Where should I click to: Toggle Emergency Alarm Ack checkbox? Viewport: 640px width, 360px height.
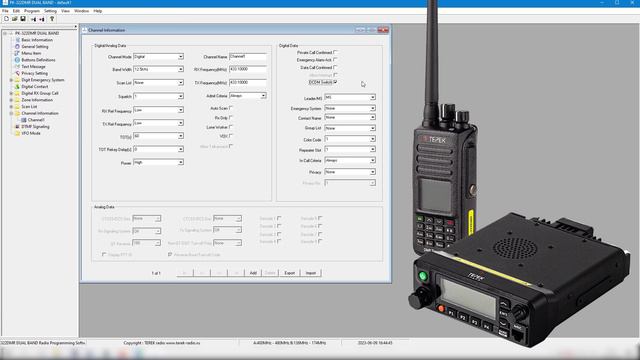pyautogui.click(x=335, y=60)
